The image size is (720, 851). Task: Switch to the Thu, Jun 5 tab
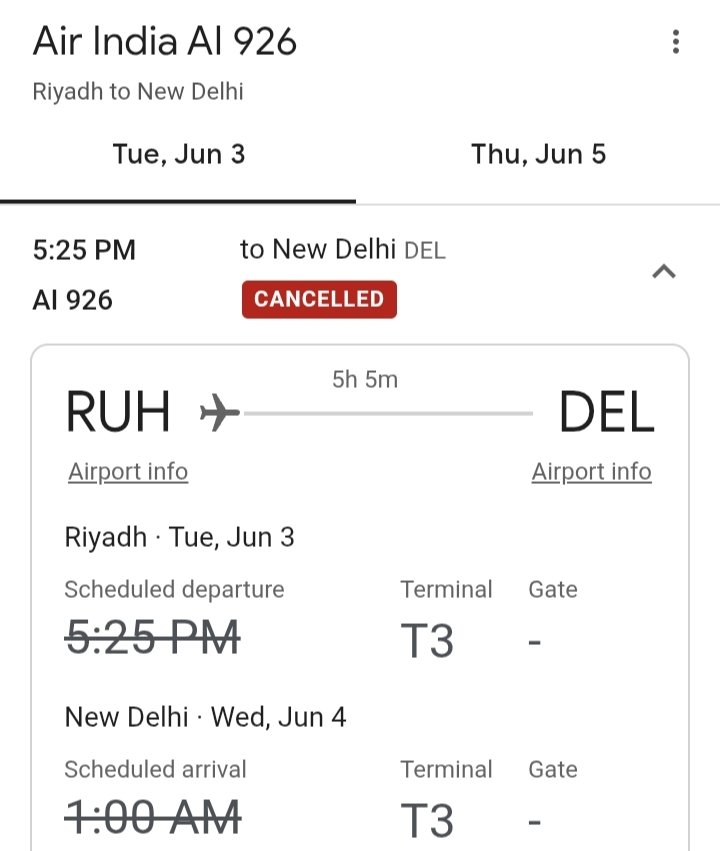[x=538, y=155]
